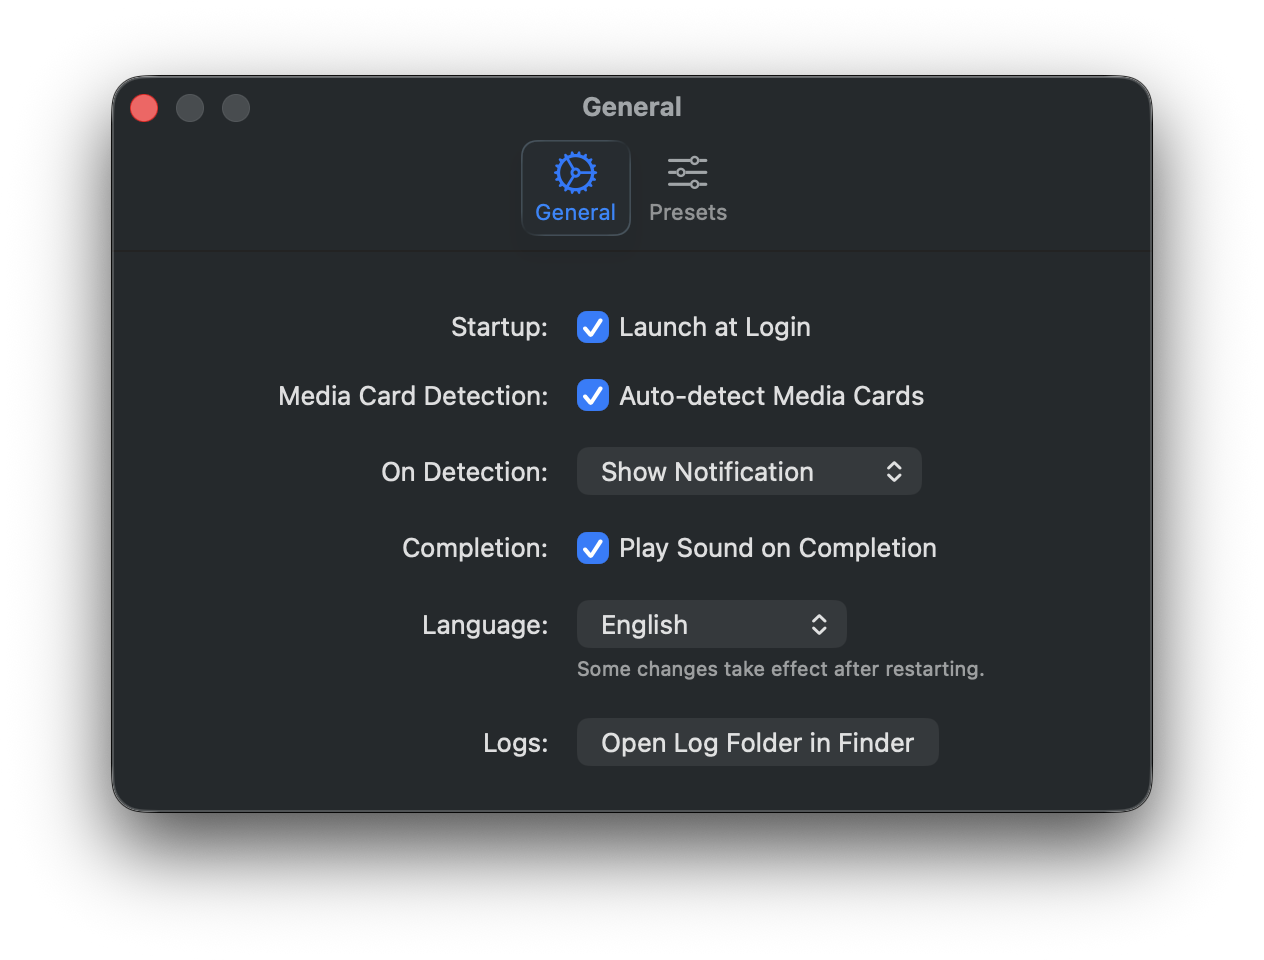Open the General settings pane

click(575, 188)
